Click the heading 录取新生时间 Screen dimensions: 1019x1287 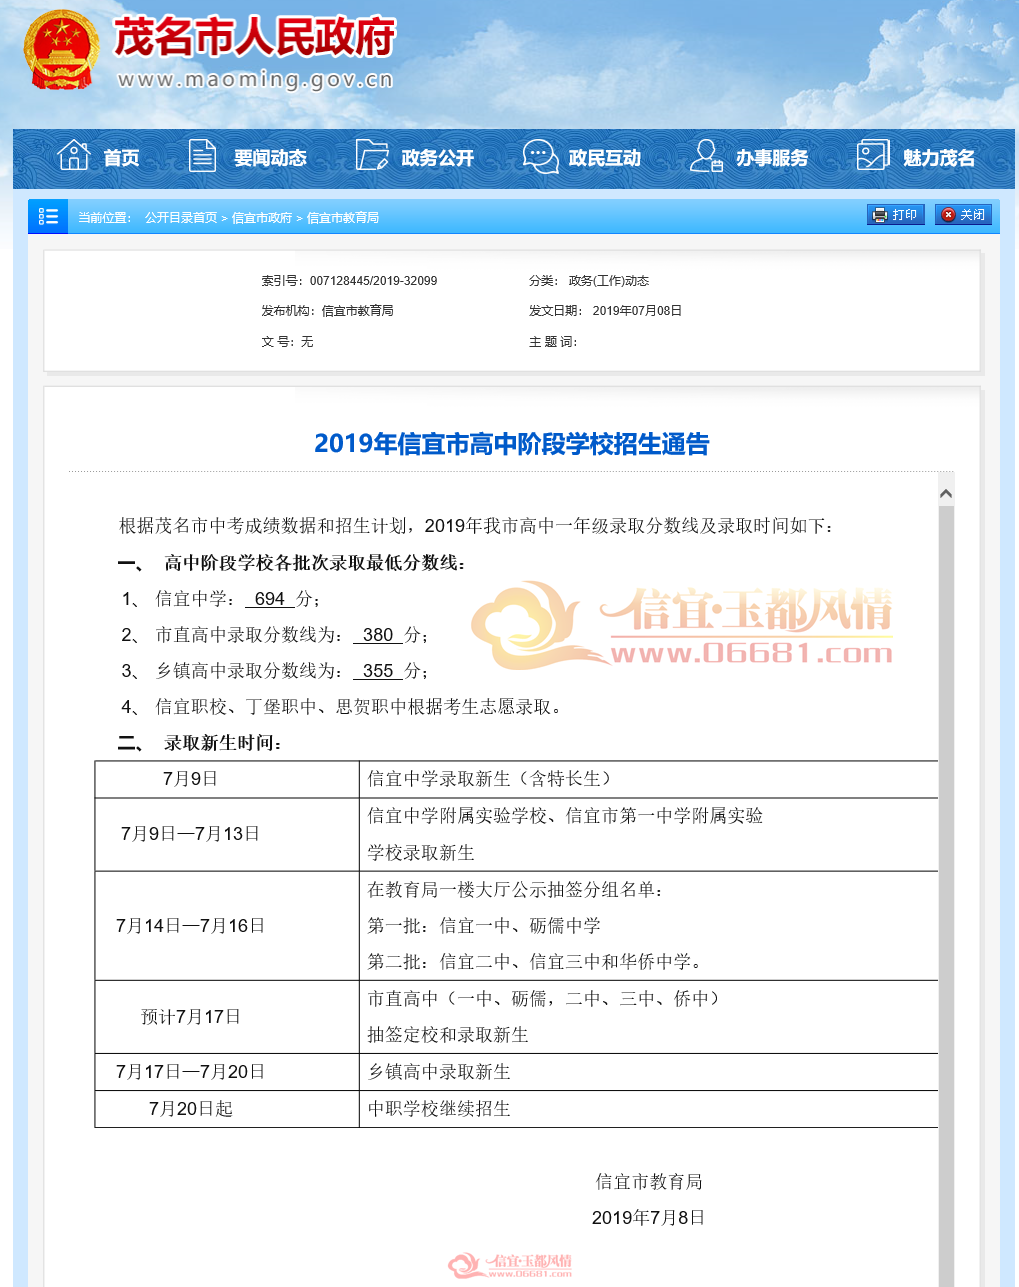222,743
